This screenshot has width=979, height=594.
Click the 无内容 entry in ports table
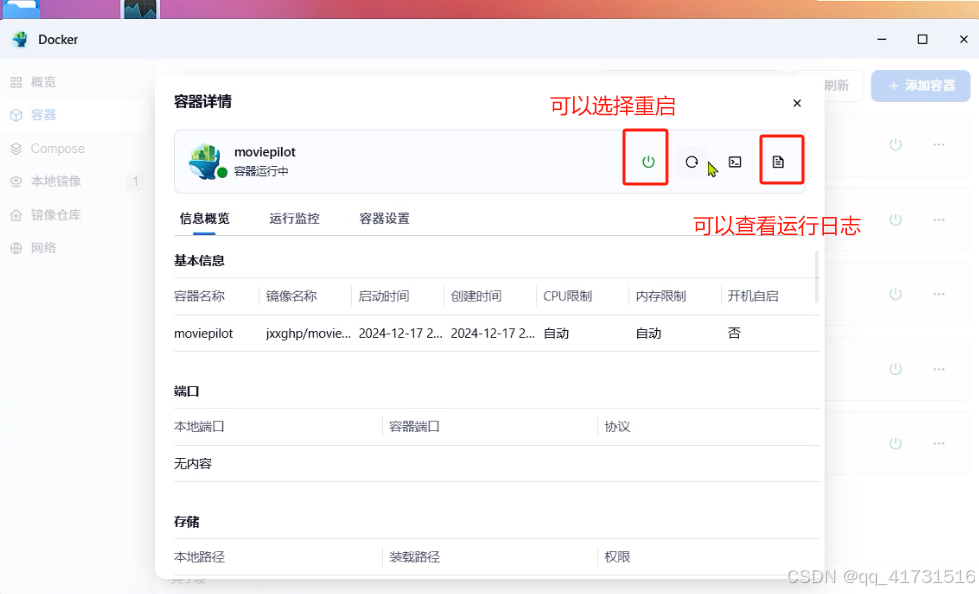pyautogui.click(x=193, y=463)
